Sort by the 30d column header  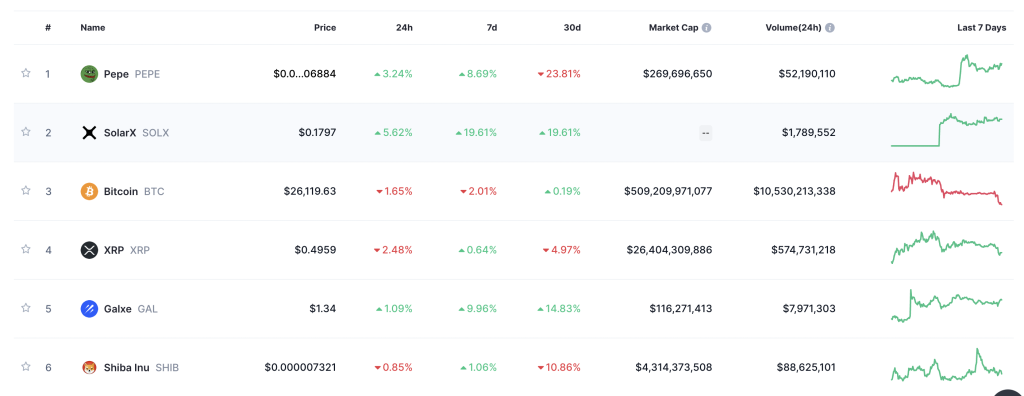tap(571, 28)
